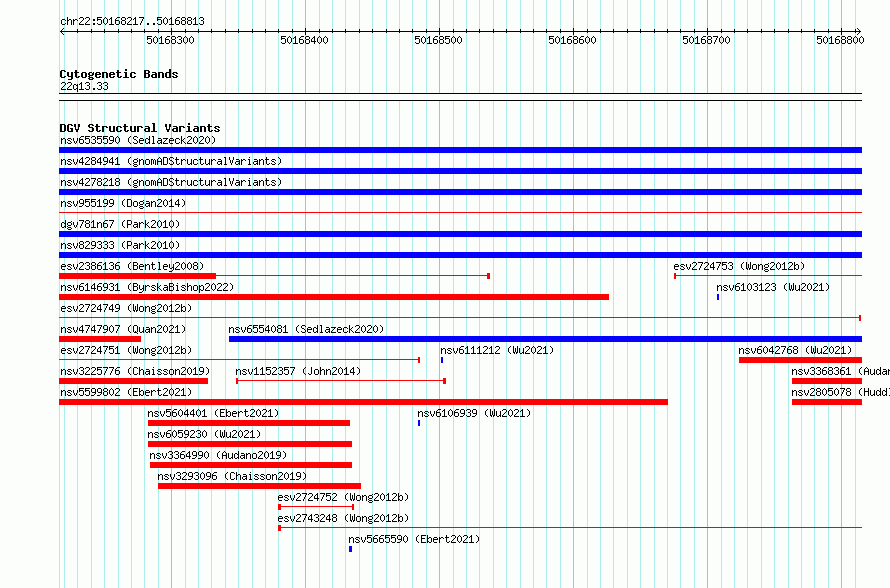The image size is (890, 588).
Task: Select the red bar under nsv5599802
Action: (x=363, y=402)
